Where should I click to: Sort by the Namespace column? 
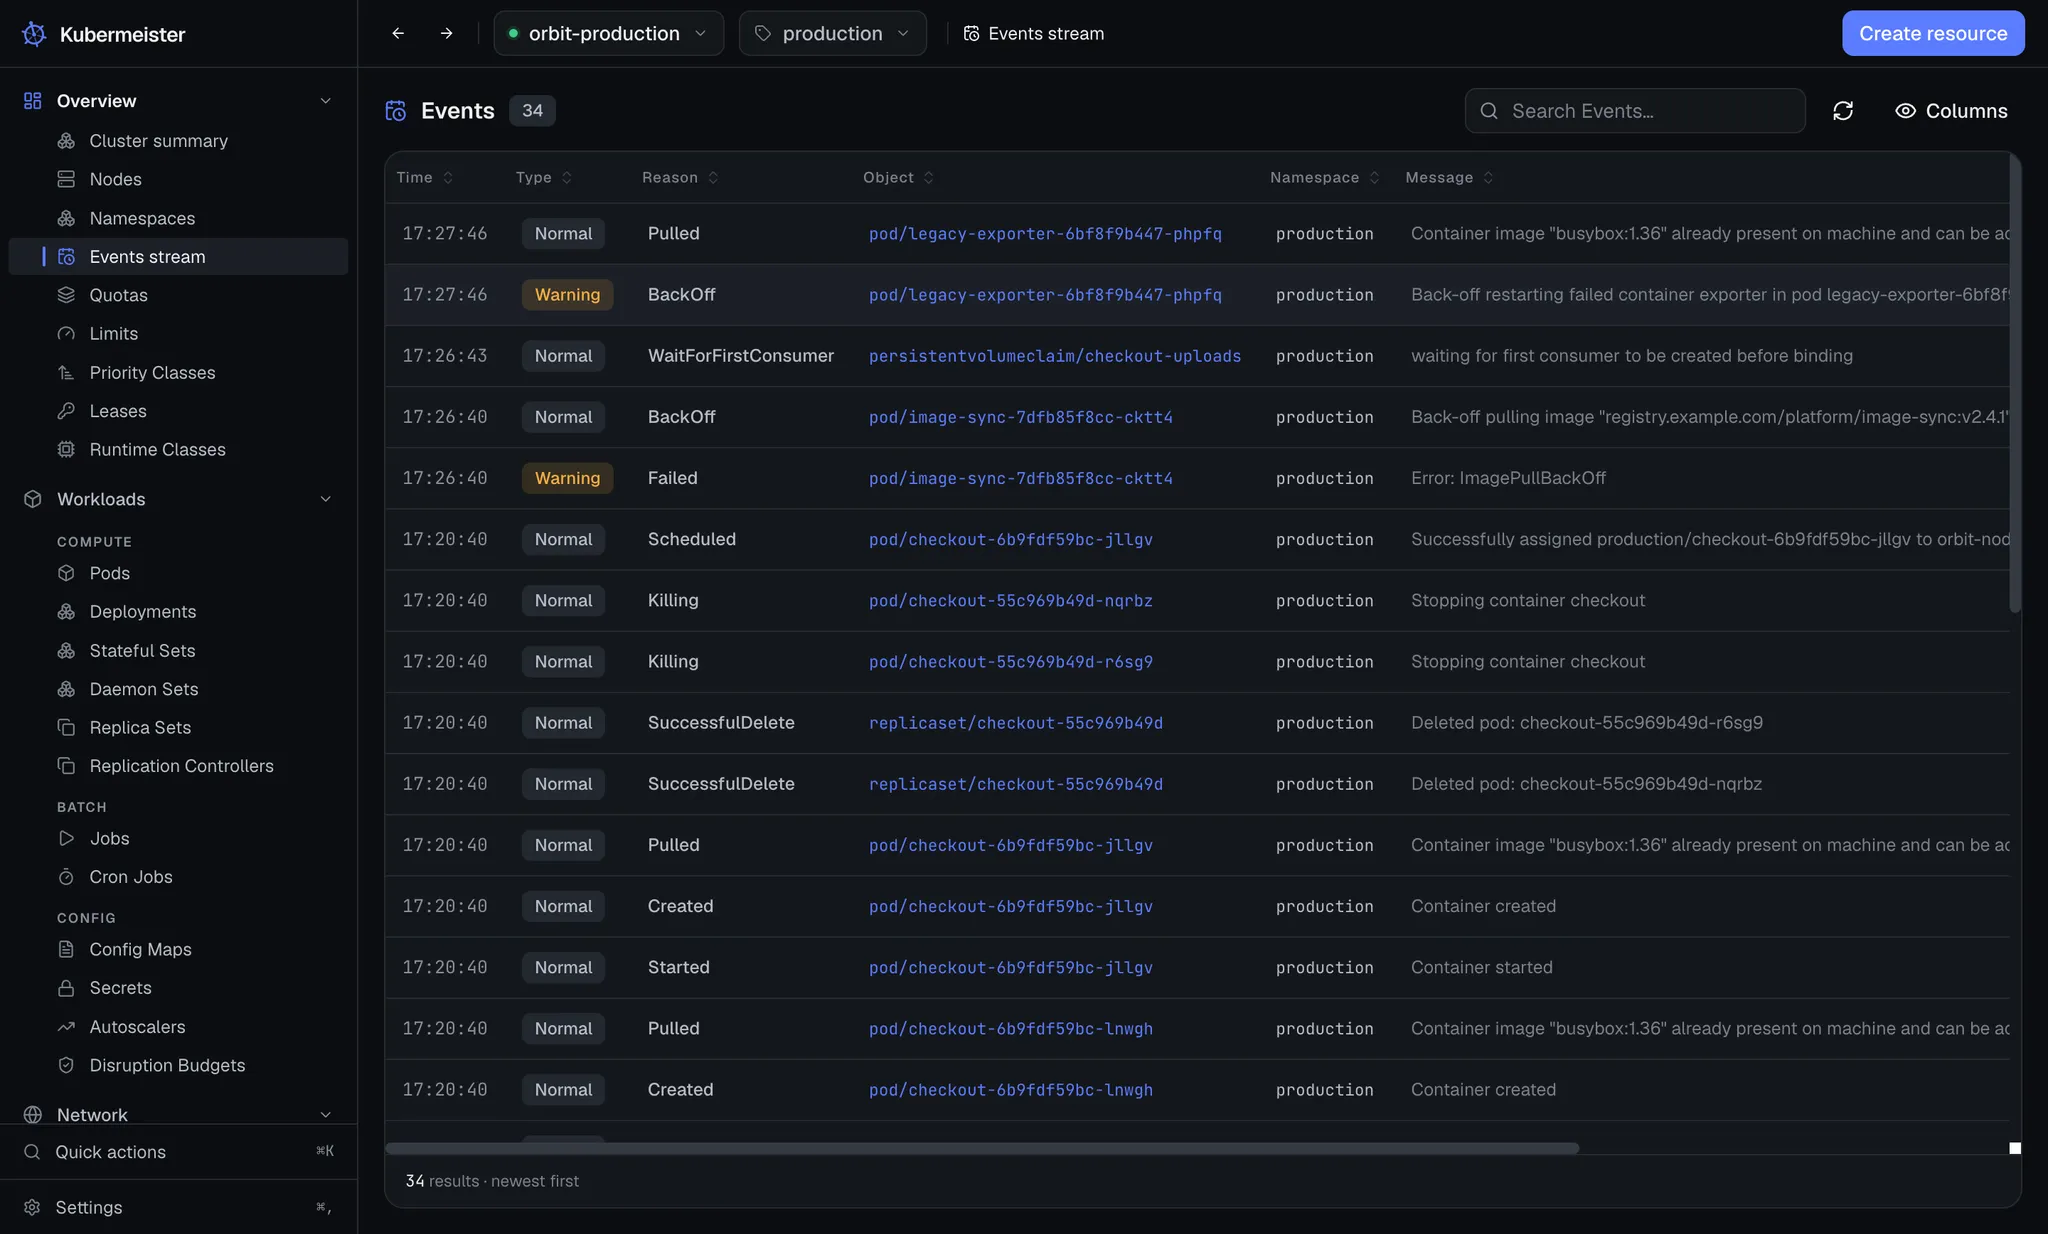tap(1325, 178)
